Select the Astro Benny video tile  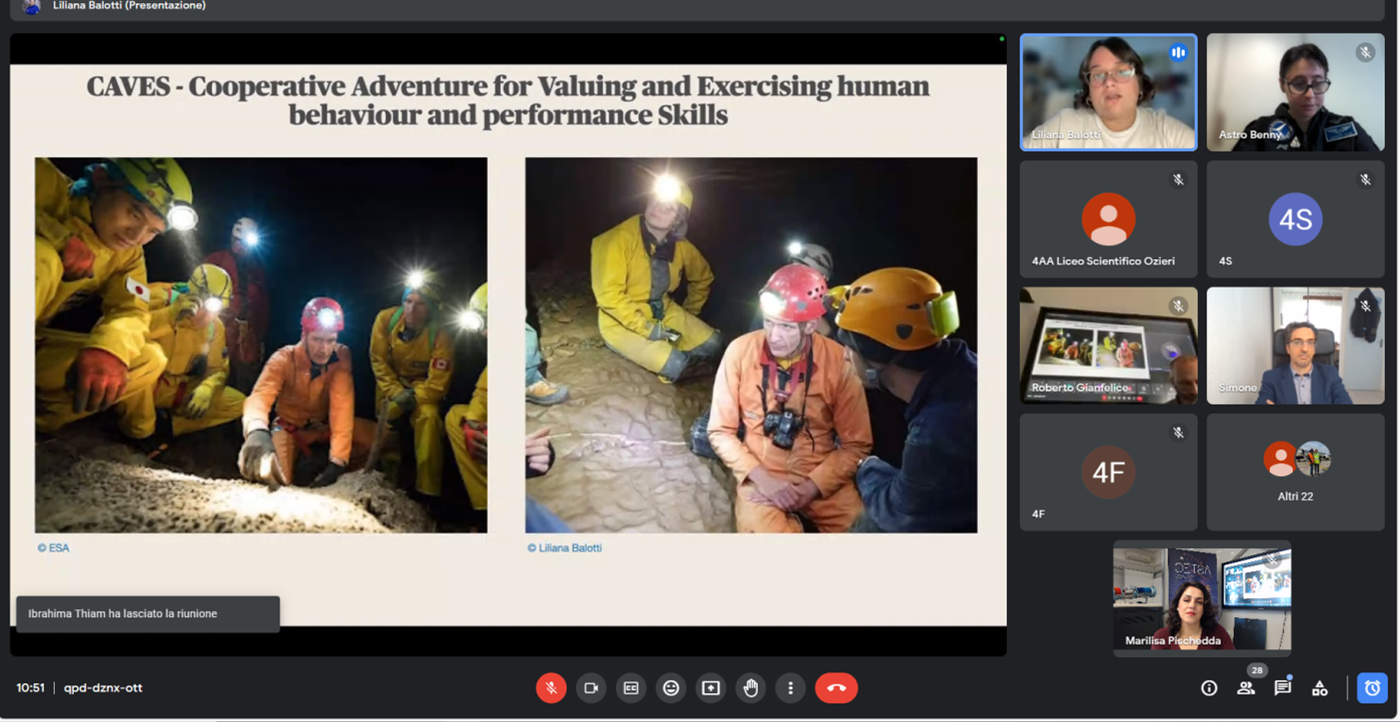pyautogui.click(x=1295, y=93)
